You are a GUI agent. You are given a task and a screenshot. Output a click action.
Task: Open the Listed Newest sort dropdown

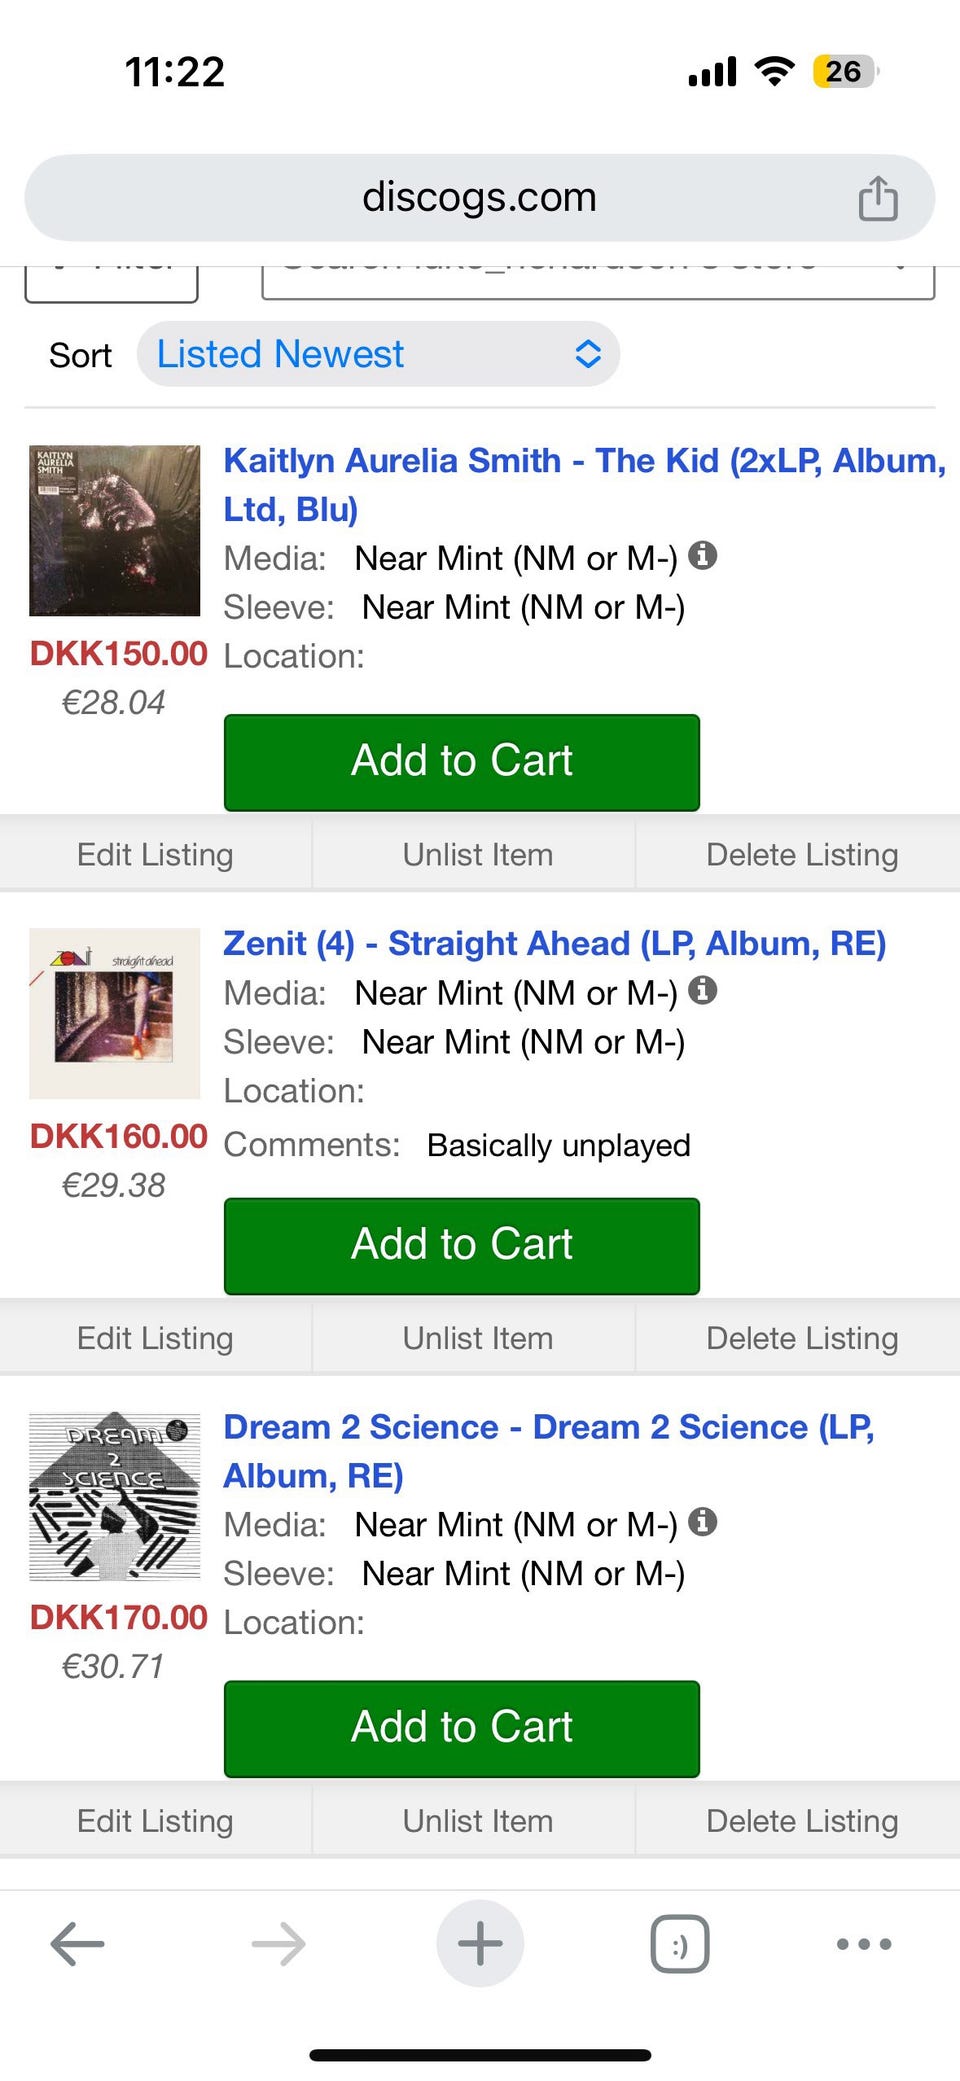tap(378, 354)
